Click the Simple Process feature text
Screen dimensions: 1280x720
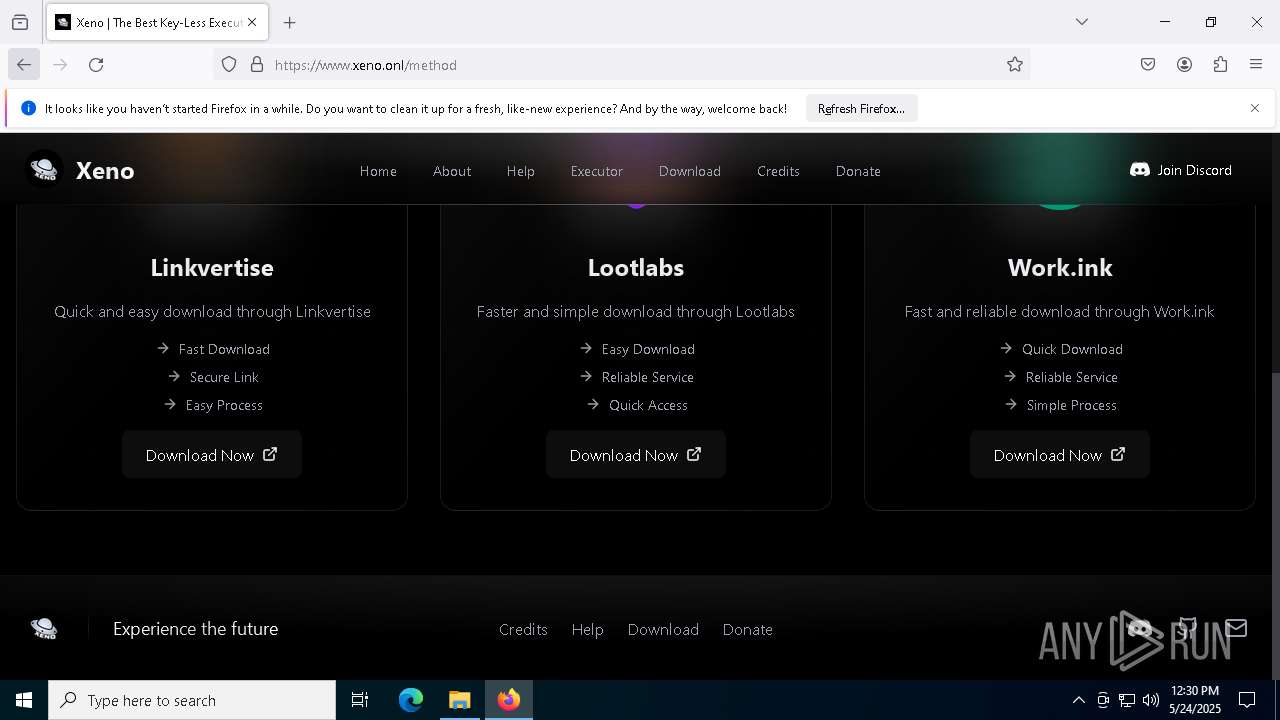1072,405
